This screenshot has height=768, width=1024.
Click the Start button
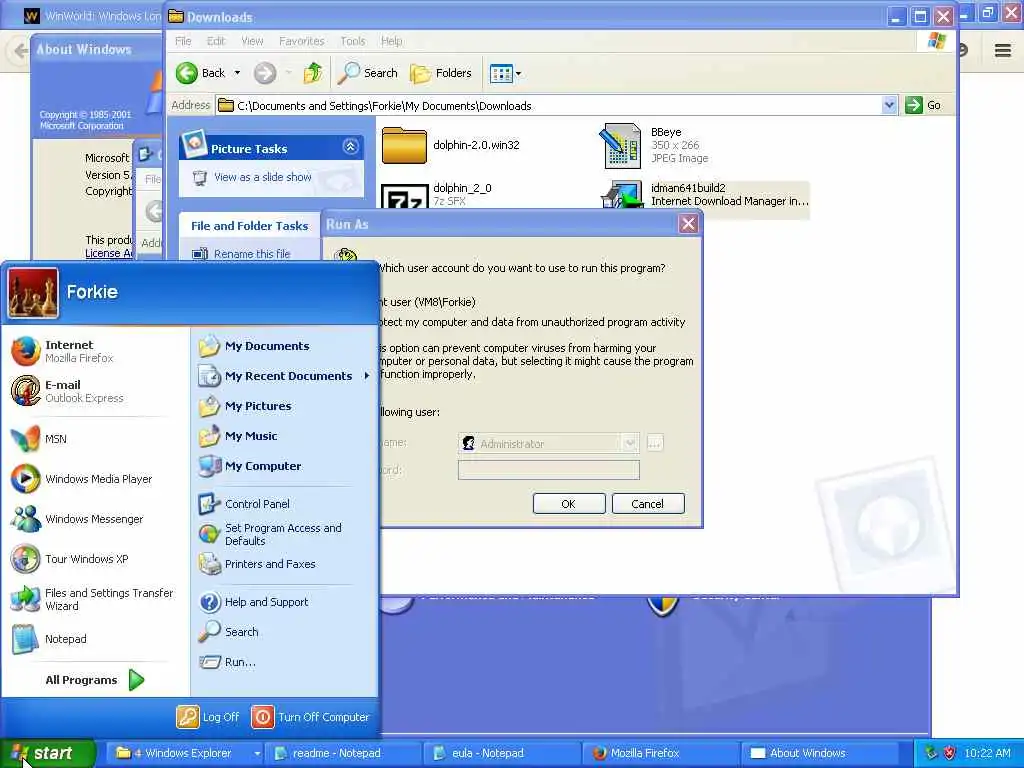(x=47, y=753)
